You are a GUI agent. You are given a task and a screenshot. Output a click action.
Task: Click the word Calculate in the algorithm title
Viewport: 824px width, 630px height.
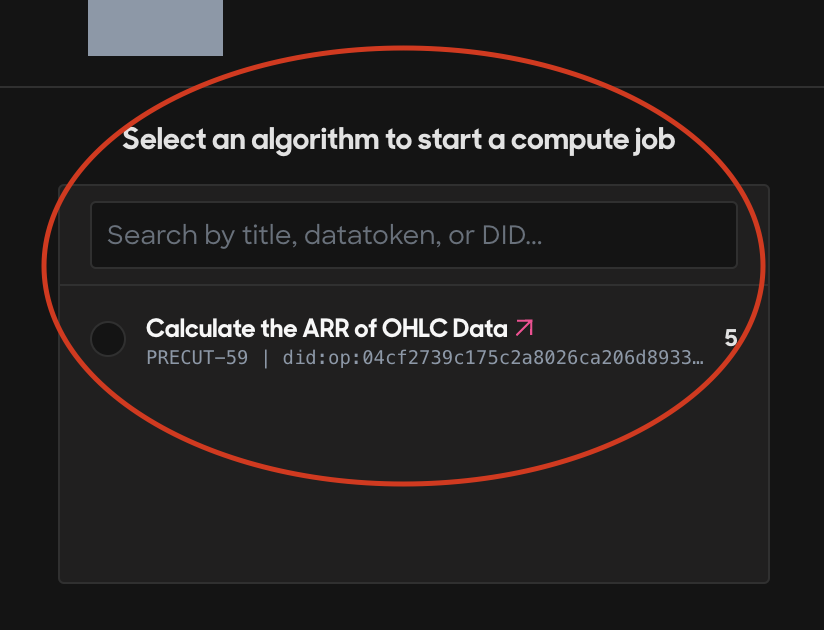[x=200, y=328]
